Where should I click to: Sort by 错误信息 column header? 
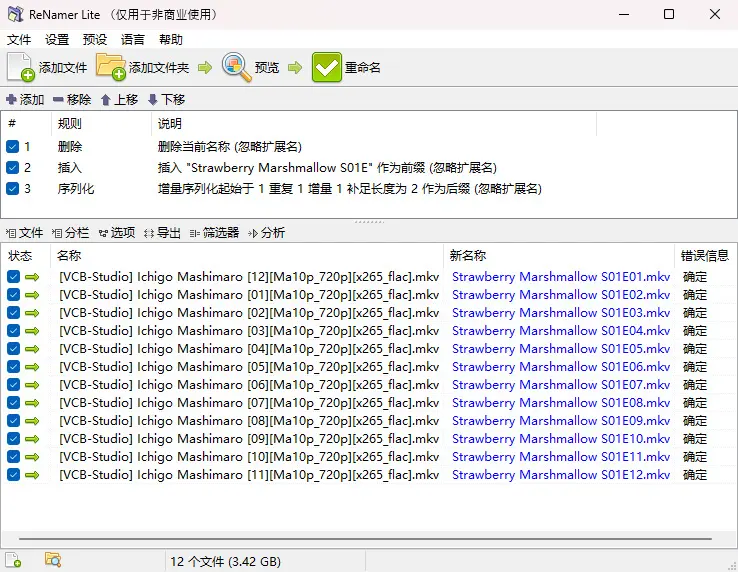[x=705, y=256]
